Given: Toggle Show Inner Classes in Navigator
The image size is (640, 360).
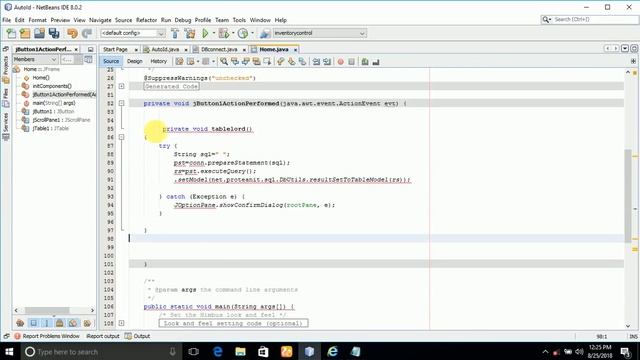Looking at the screenshot, I should (x=73, y=323).
